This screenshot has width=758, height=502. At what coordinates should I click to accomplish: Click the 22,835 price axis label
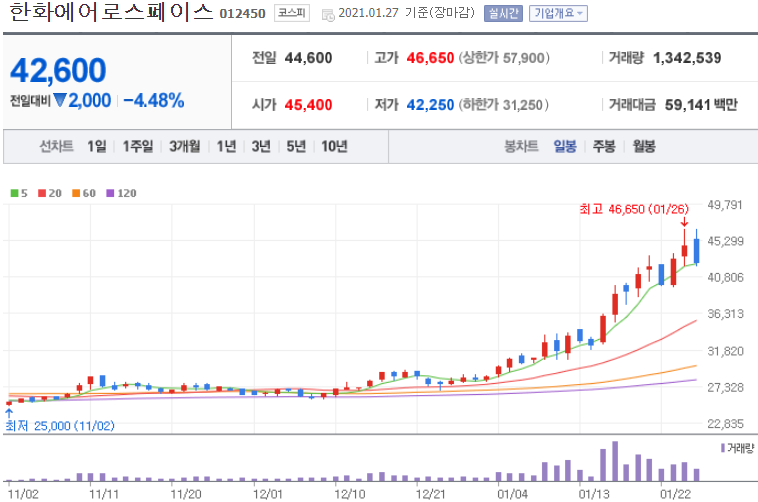[x=725, y=424]
